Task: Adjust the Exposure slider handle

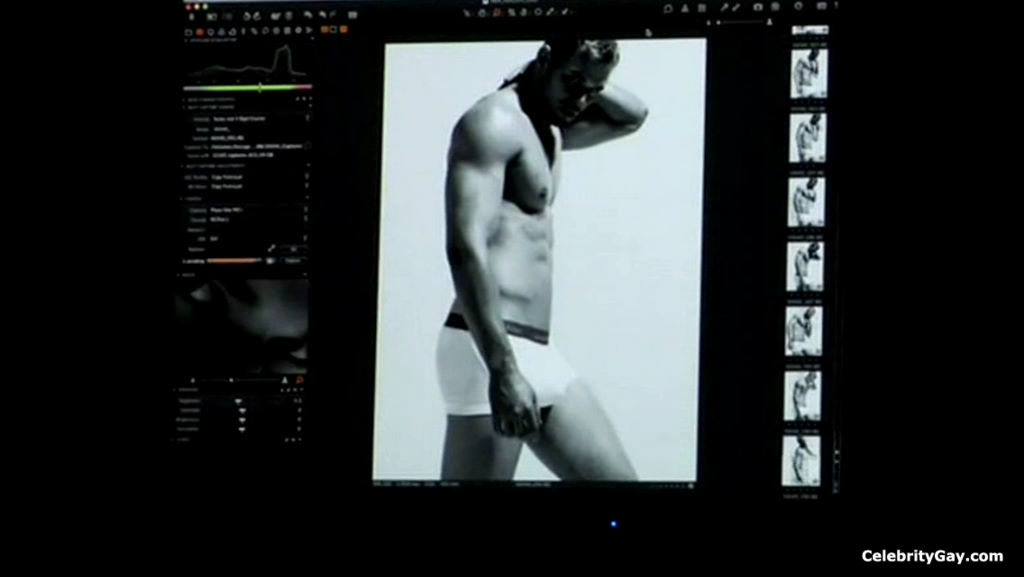Action: point(238,401)
